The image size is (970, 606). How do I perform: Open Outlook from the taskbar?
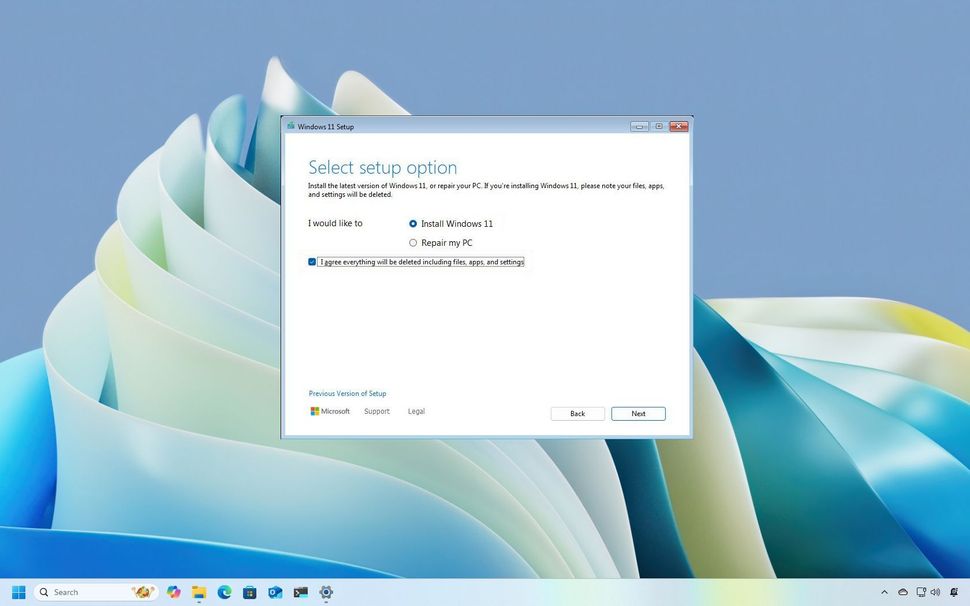coord(274,592)
